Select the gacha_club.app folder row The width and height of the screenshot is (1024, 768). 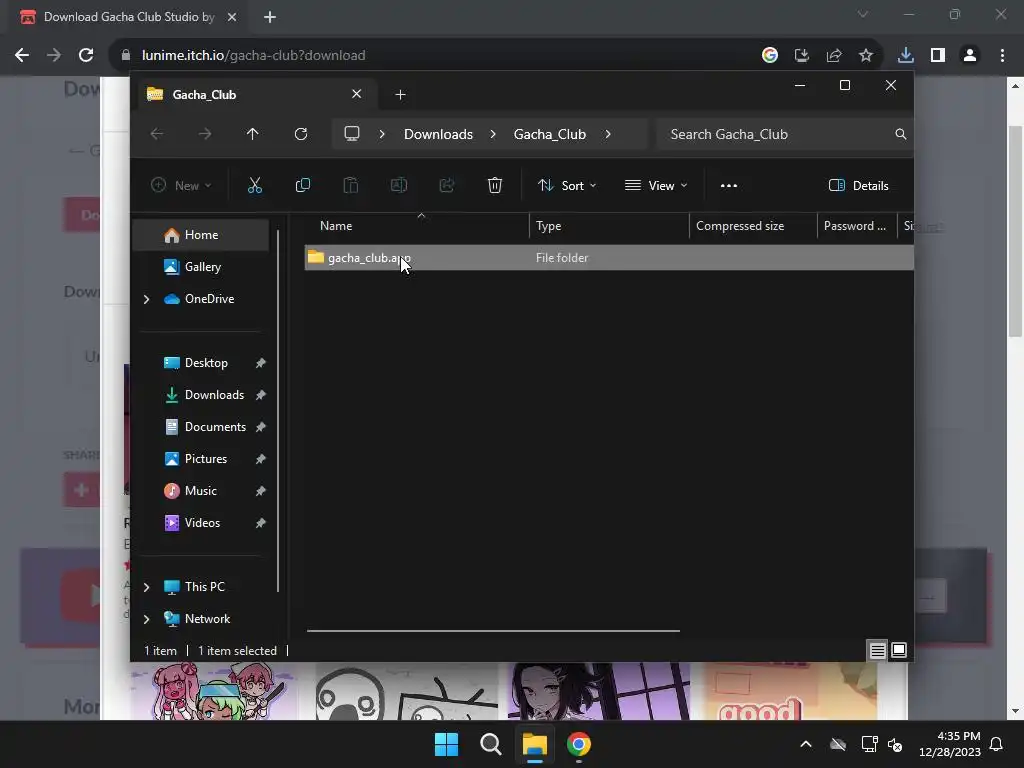pos(609,258)
